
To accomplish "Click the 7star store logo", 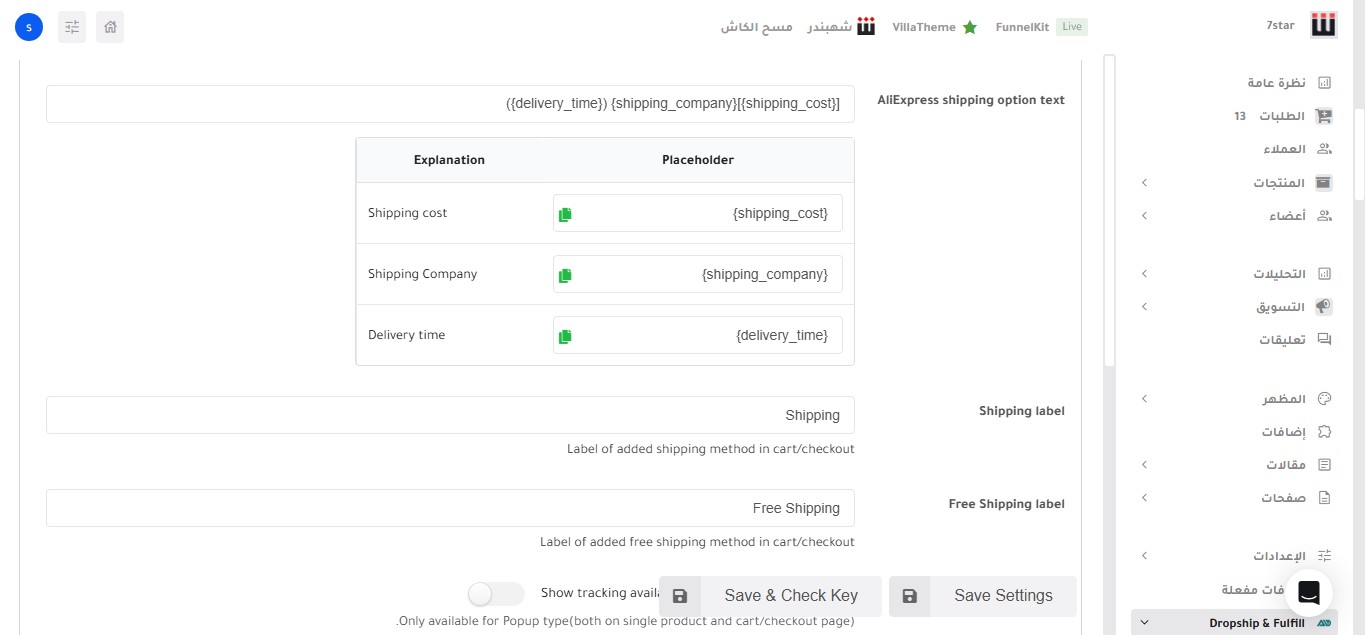I will [1324, 26].
